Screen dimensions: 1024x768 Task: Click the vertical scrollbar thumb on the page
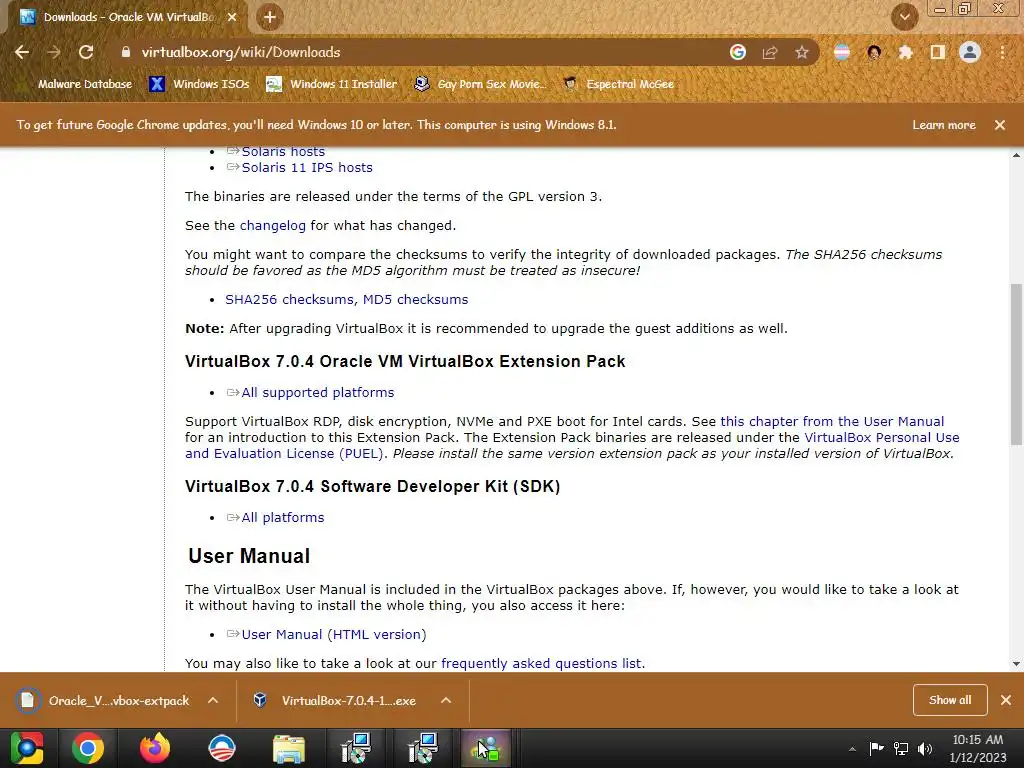tap(1016, 364)
